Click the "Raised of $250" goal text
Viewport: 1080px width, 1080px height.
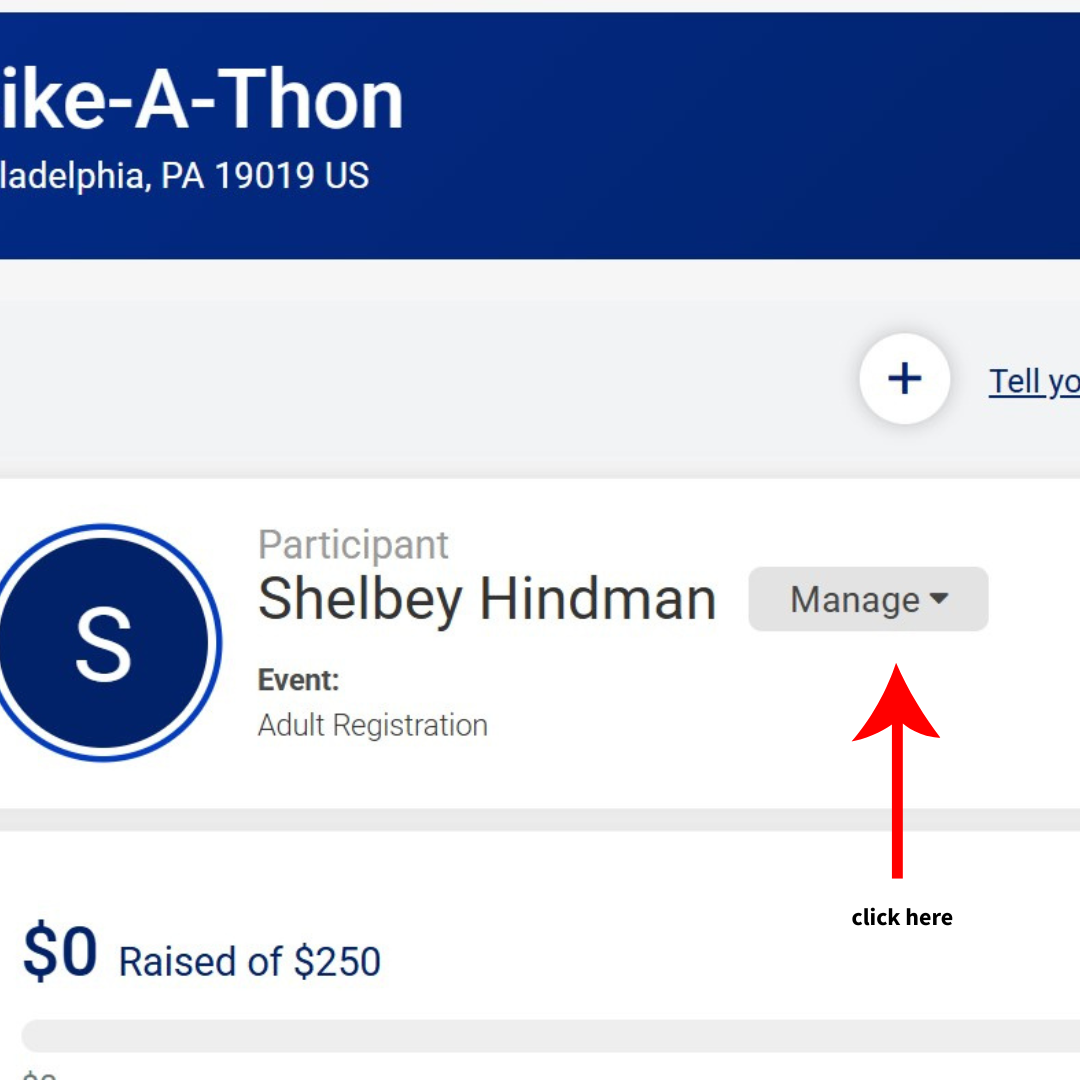[250, 962]
